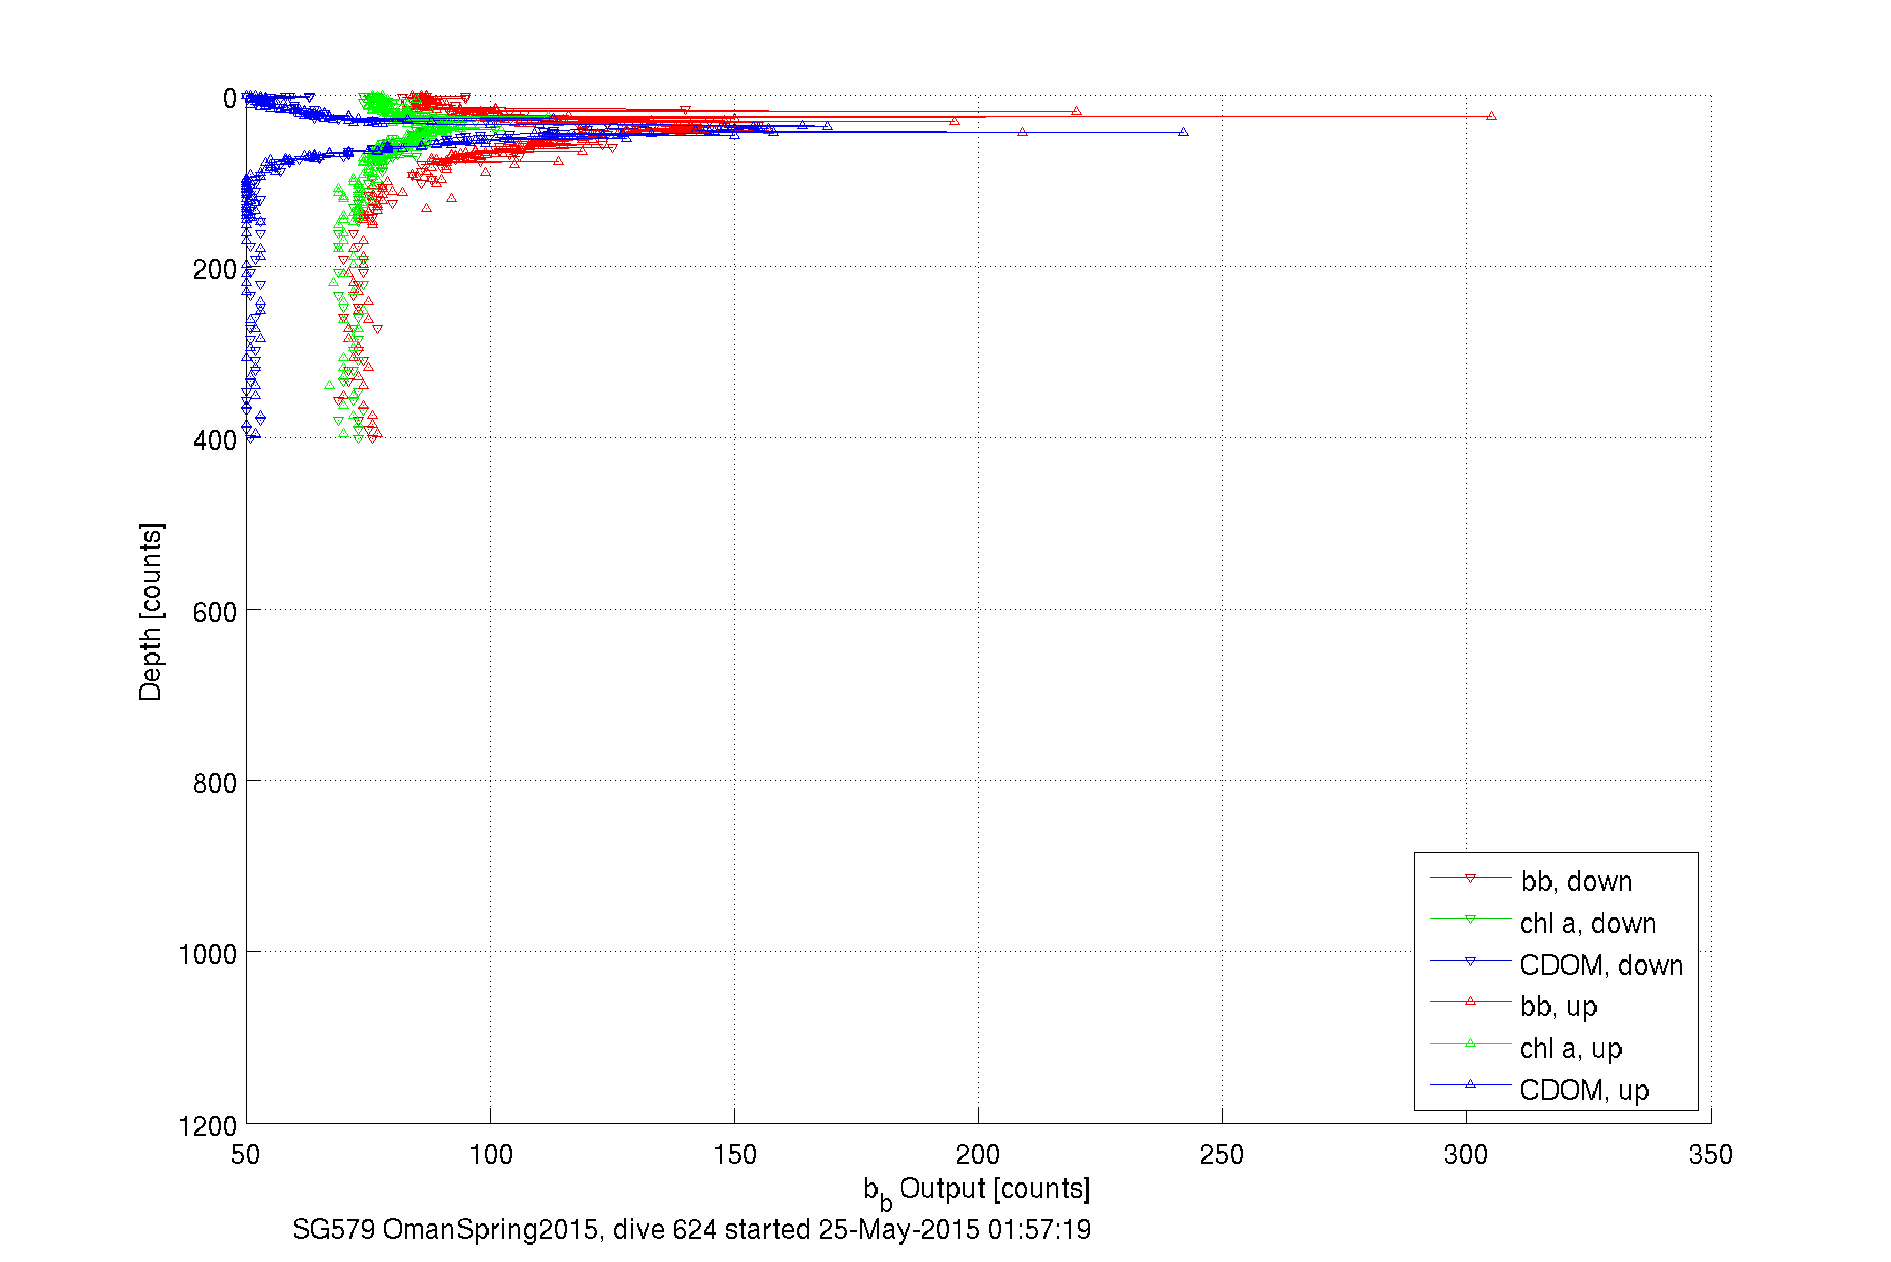Screen dimensions: 1891x1262
Task: Click the x-axis tick label 150
Action: (x=734, y=1155)
